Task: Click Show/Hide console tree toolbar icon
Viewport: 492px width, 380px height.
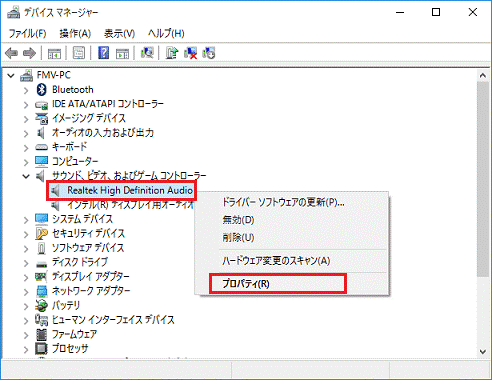Action: pos(54,53)
